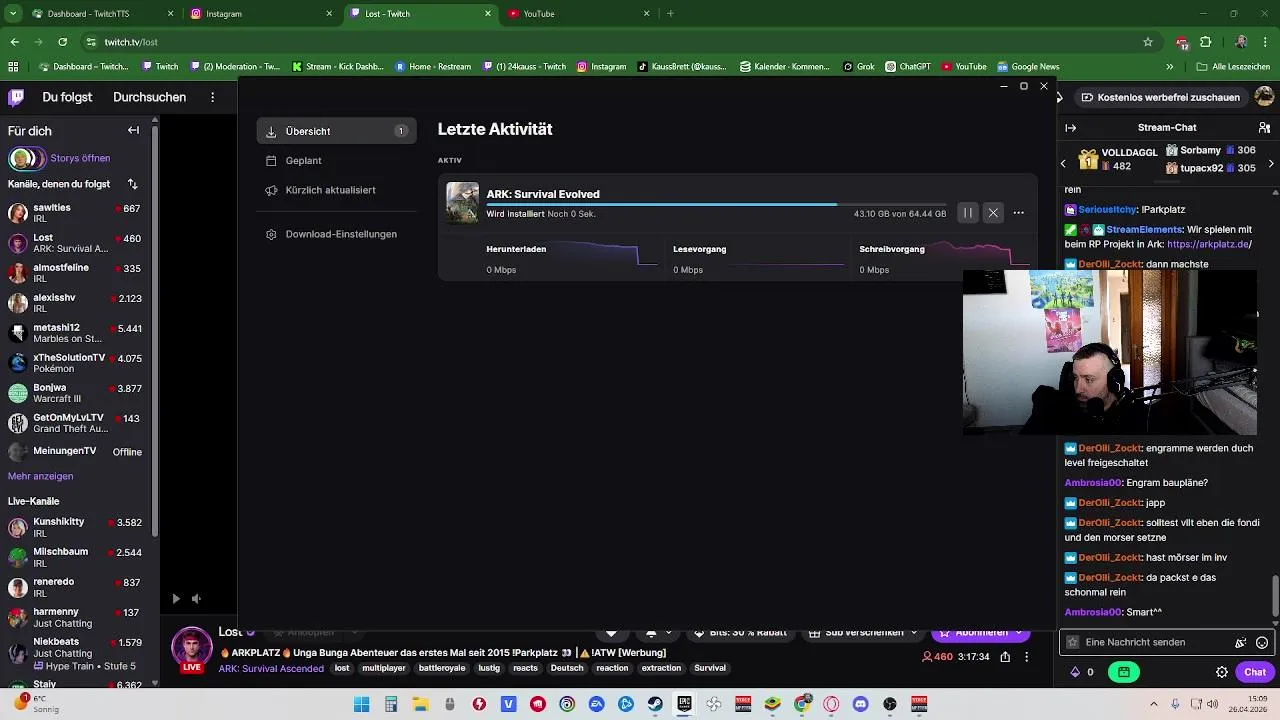Viewport: 1280px width, 720px height.
Task: Open metashi12 channel from sidebar
Action: tap(75, 333)
